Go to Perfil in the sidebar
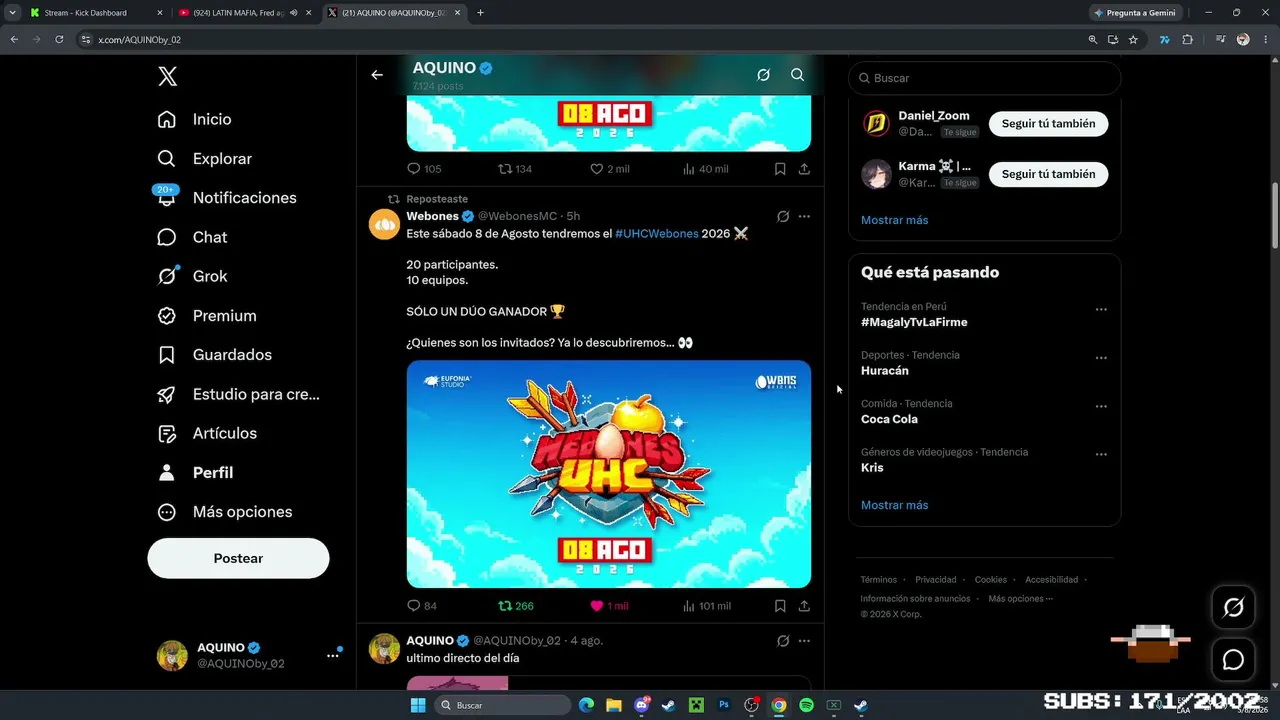Viewport: 1280px width, 720px height. pyautogui.click(x=195, y=472)
